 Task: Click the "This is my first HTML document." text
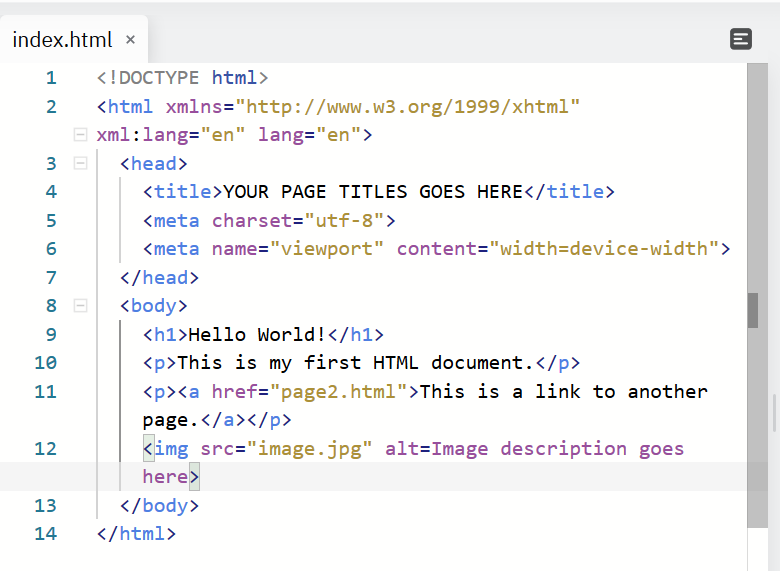[x=356, y=363]
